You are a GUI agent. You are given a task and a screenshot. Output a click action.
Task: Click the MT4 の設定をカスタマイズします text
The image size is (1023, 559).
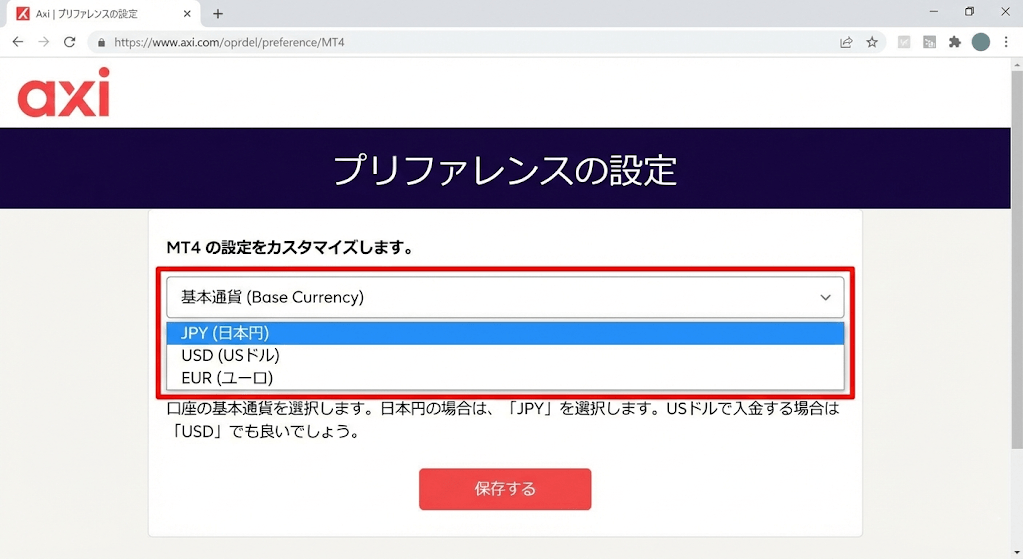[290, 248]
